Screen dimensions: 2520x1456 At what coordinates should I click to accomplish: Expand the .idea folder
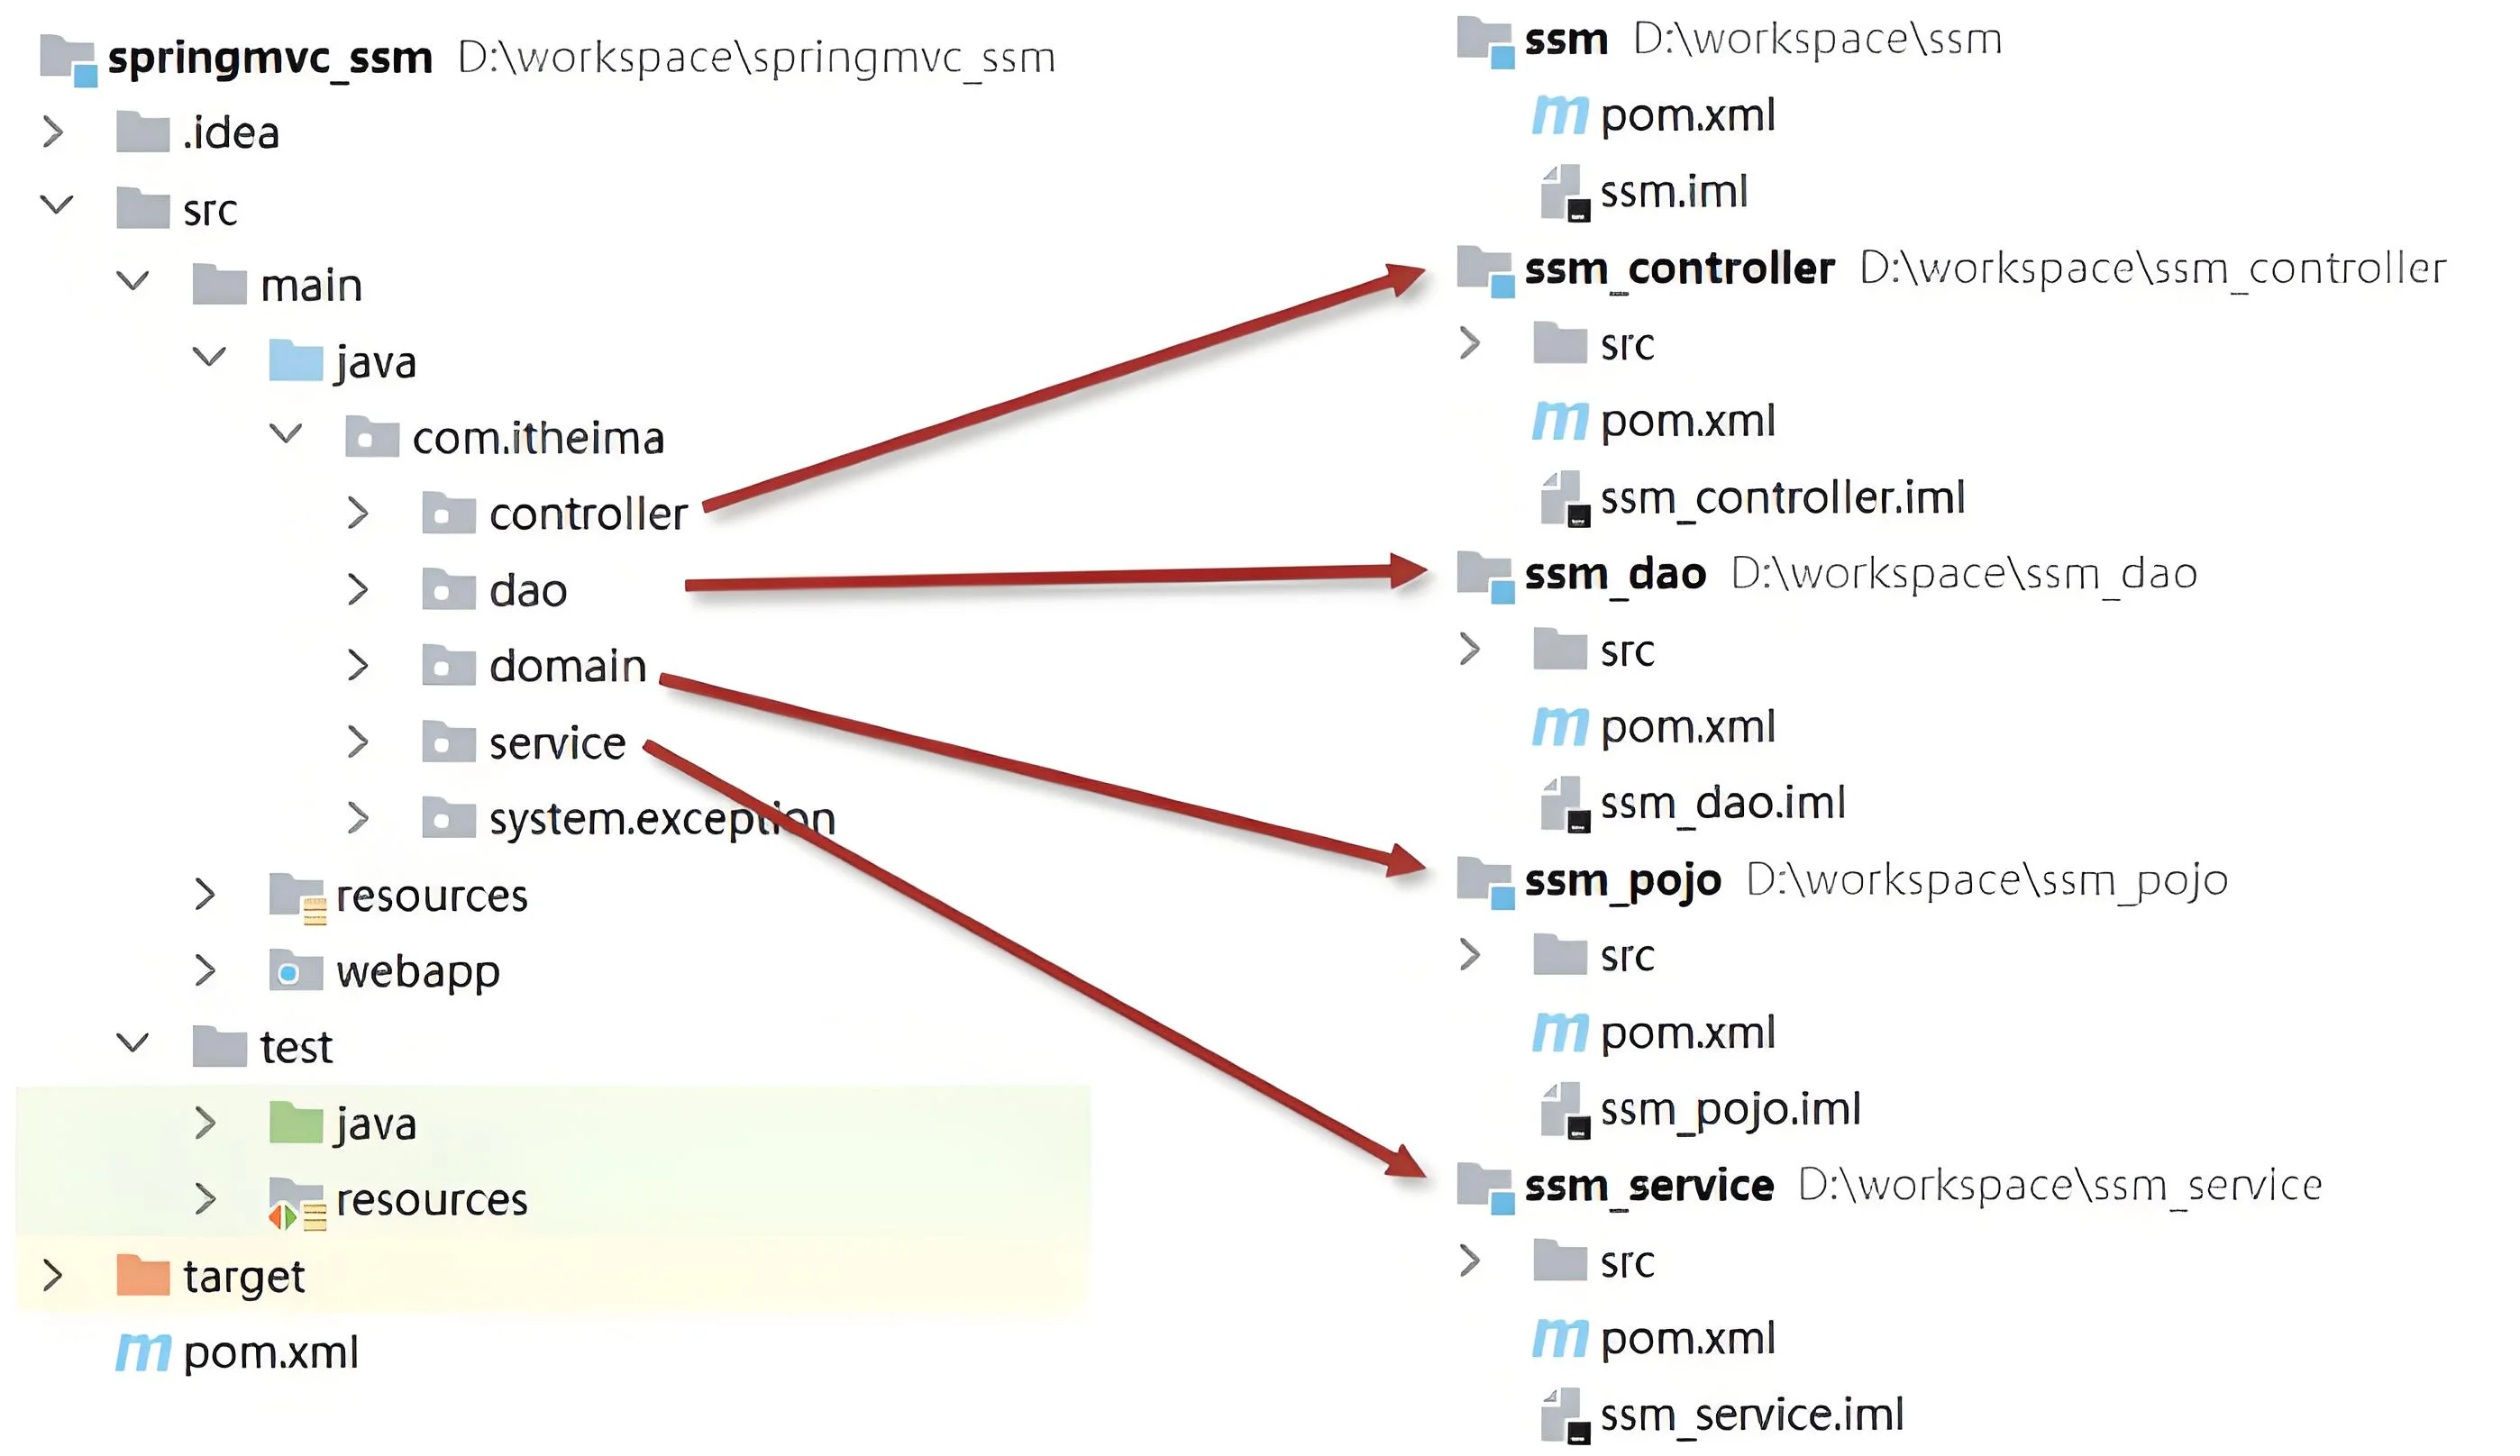click(54, 131)
